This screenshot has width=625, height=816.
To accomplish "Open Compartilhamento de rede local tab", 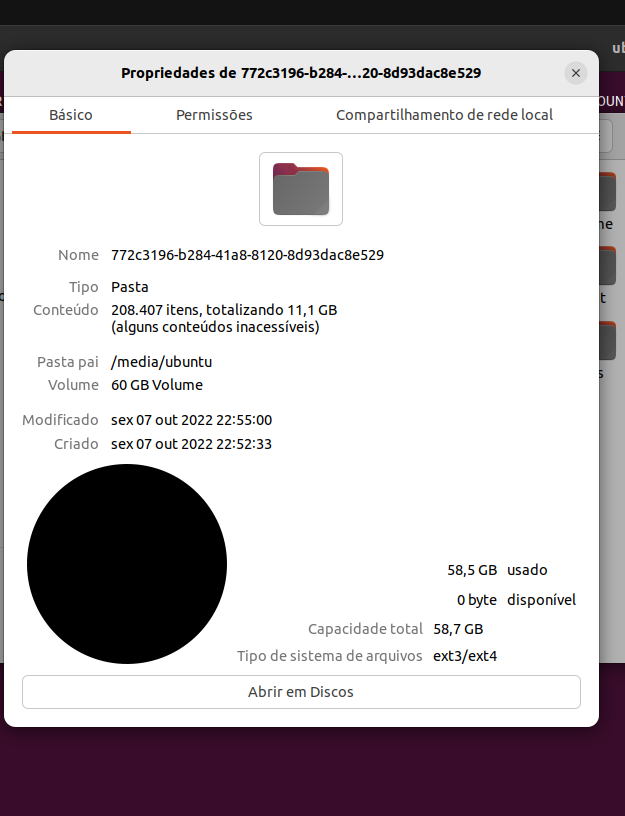I will click(444, 115).
